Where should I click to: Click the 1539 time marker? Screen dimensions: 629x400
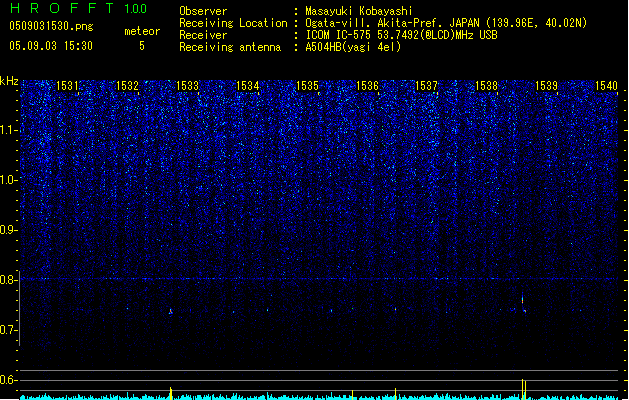(546, 86)
